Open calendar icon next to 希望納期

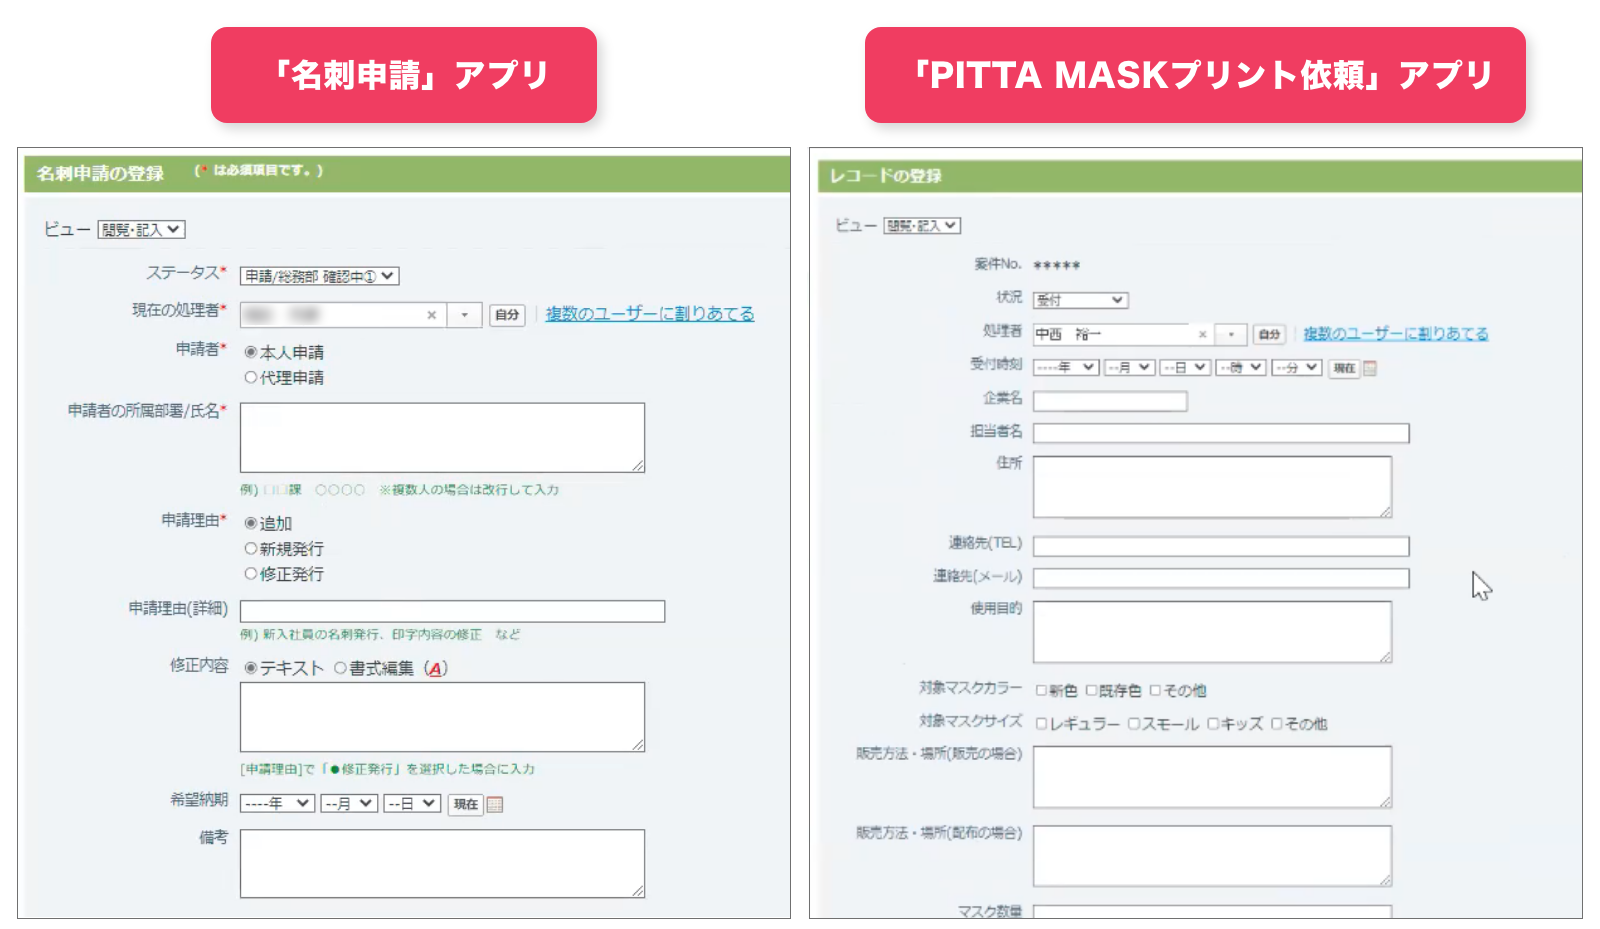click(x=495, y=805)
